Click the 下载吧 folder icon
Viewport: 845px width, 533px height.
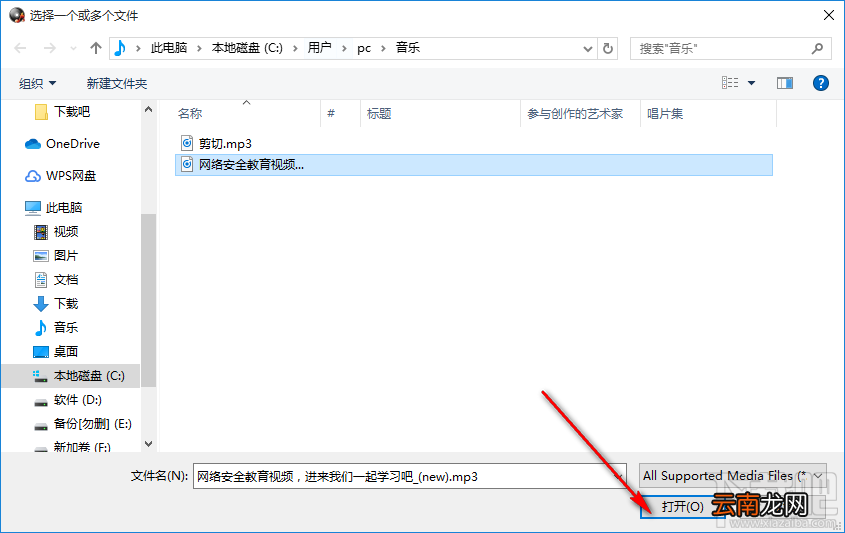click(41, 112)
